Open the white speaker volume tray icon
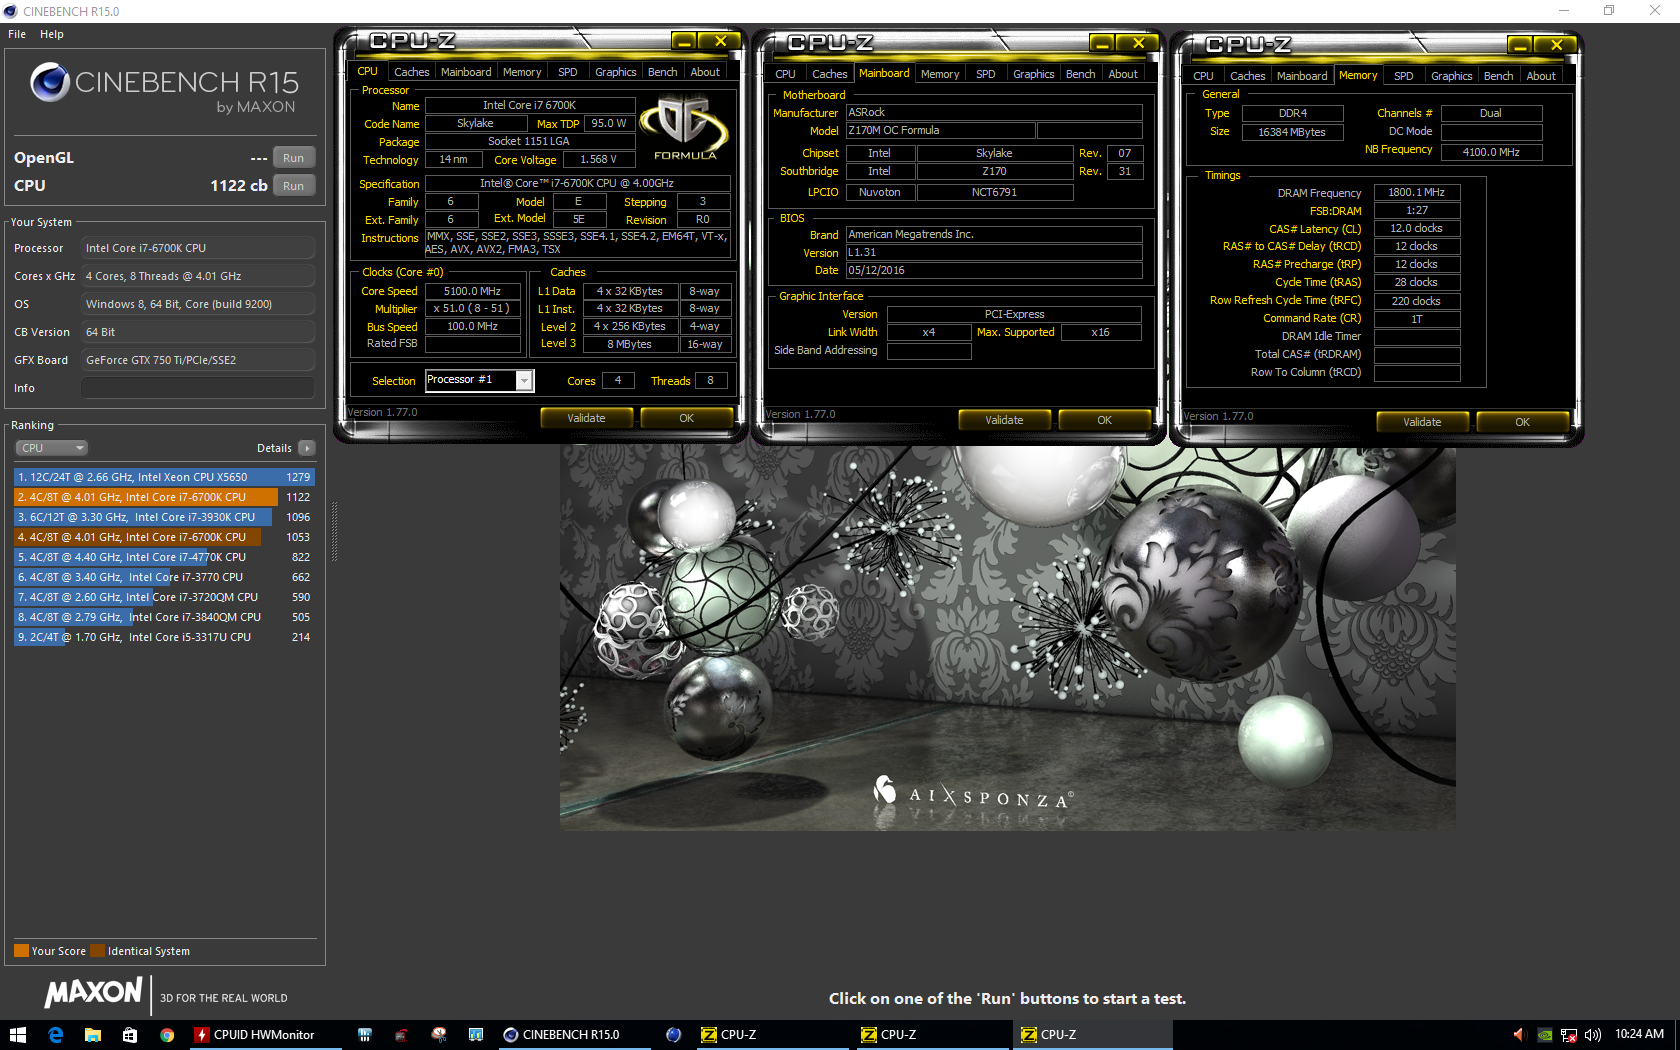Viewport: 1680px width, 1050px height. pyautogui.click(x=1593, y=1035)
